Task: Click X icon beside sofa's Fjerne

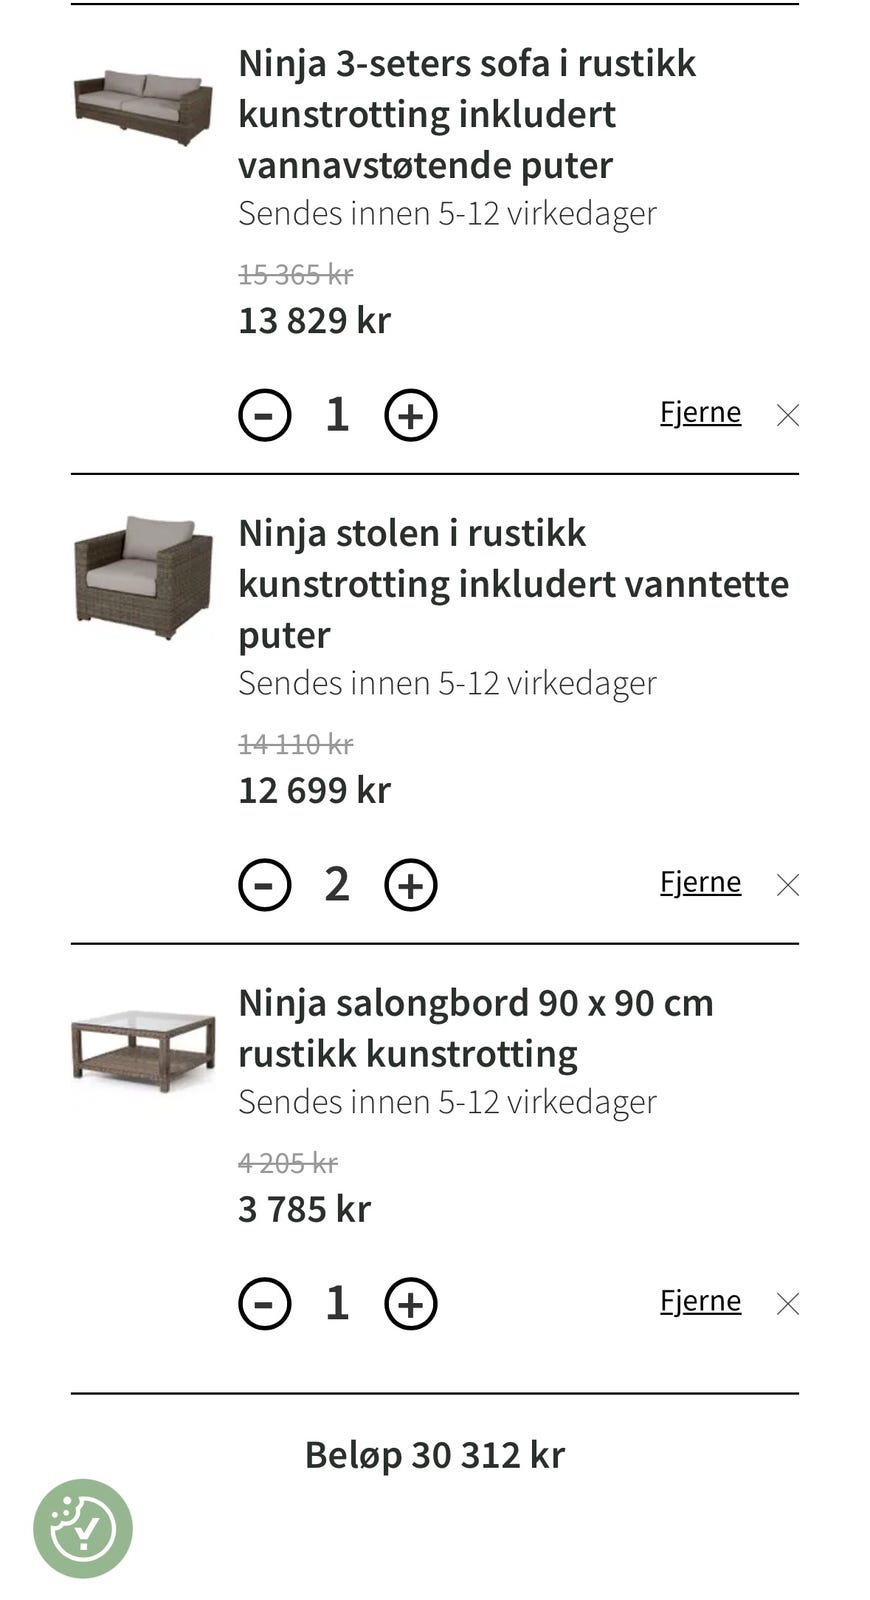Action: click(788, 415)
